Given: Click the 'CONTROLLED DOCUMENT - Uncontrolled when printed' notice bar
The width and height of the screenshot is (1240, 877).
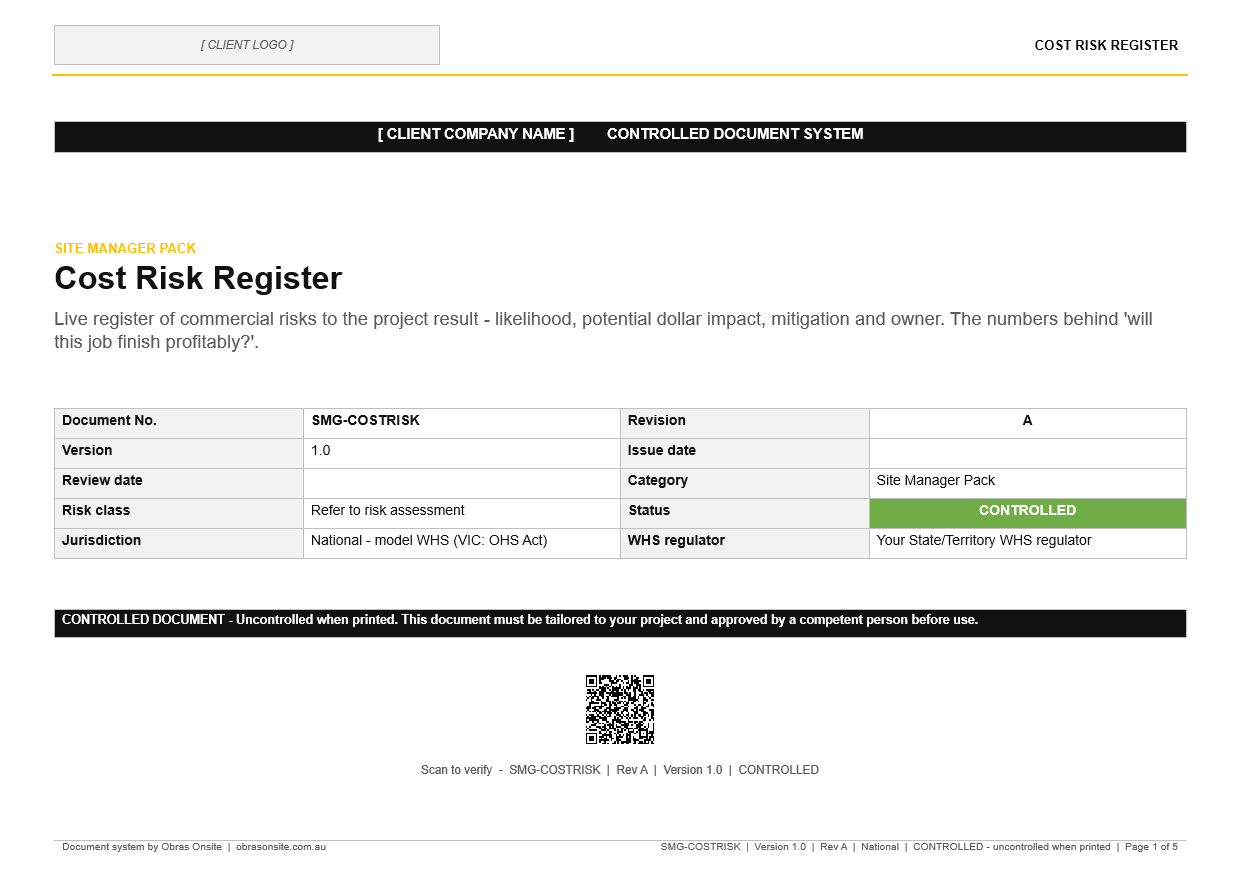Looking at the screenshot, I should click(620, 623).
